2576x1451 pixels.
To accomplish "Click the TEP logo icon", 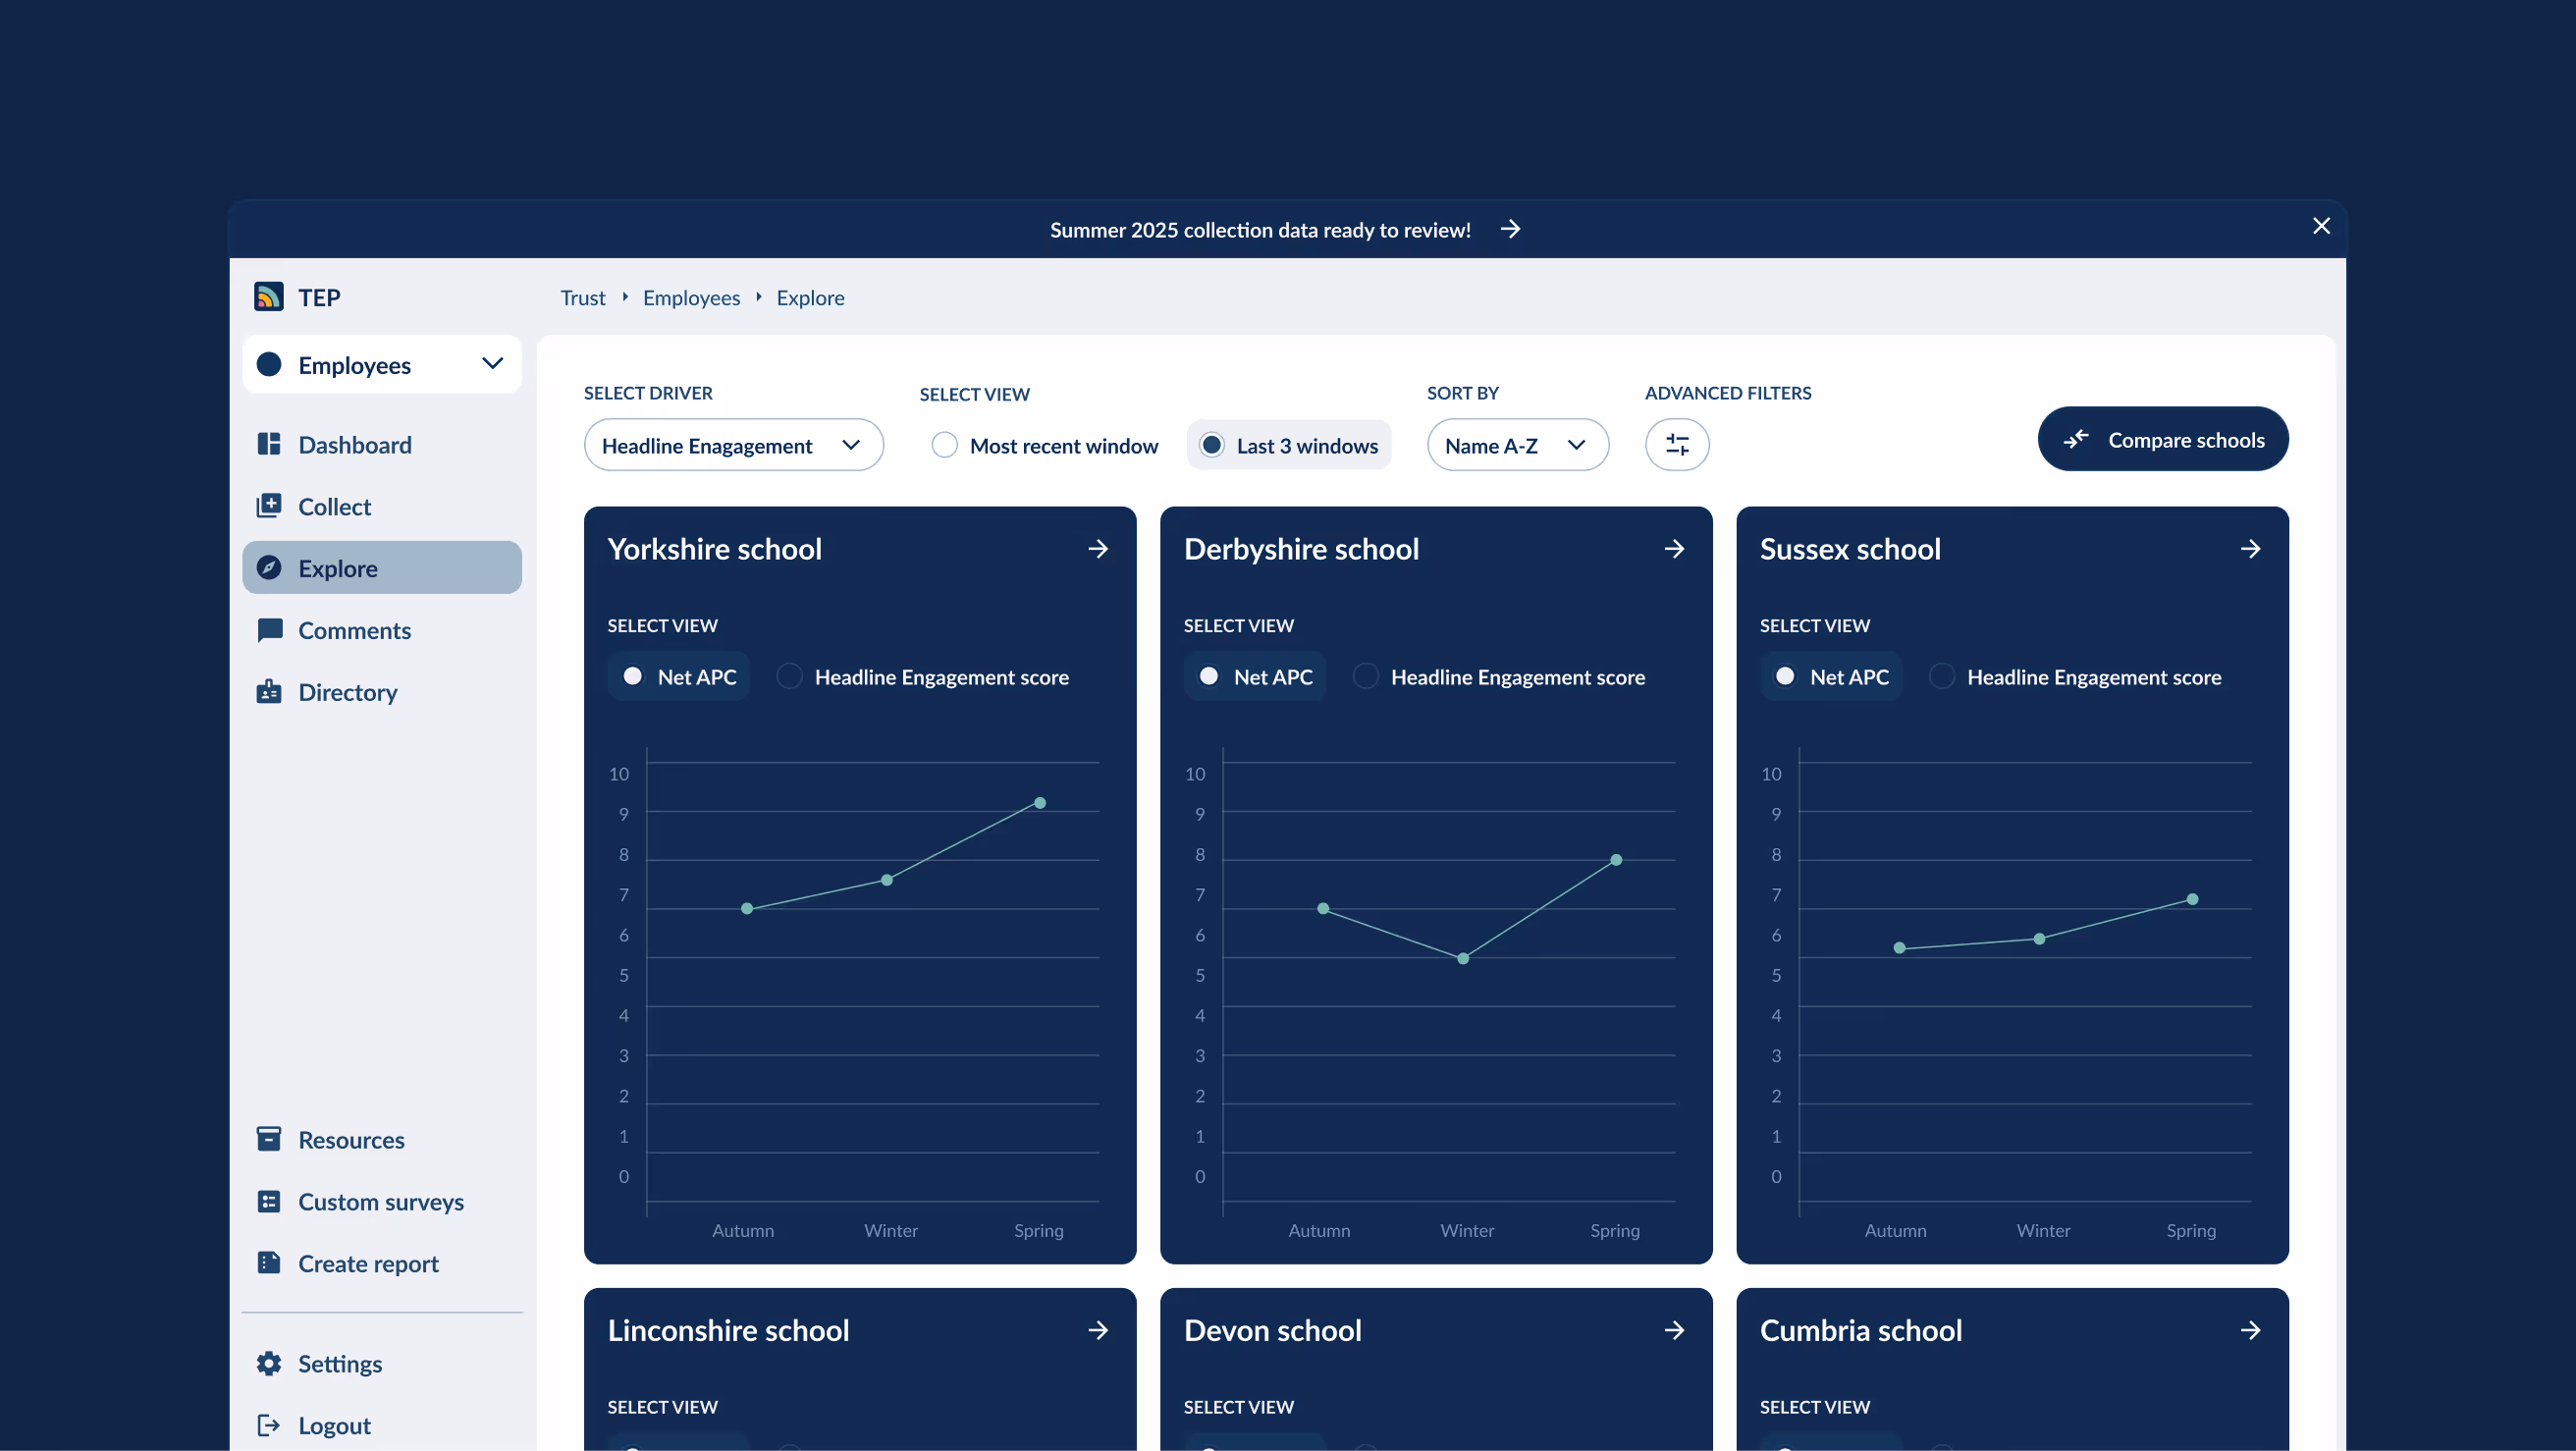I will point(268,297).
